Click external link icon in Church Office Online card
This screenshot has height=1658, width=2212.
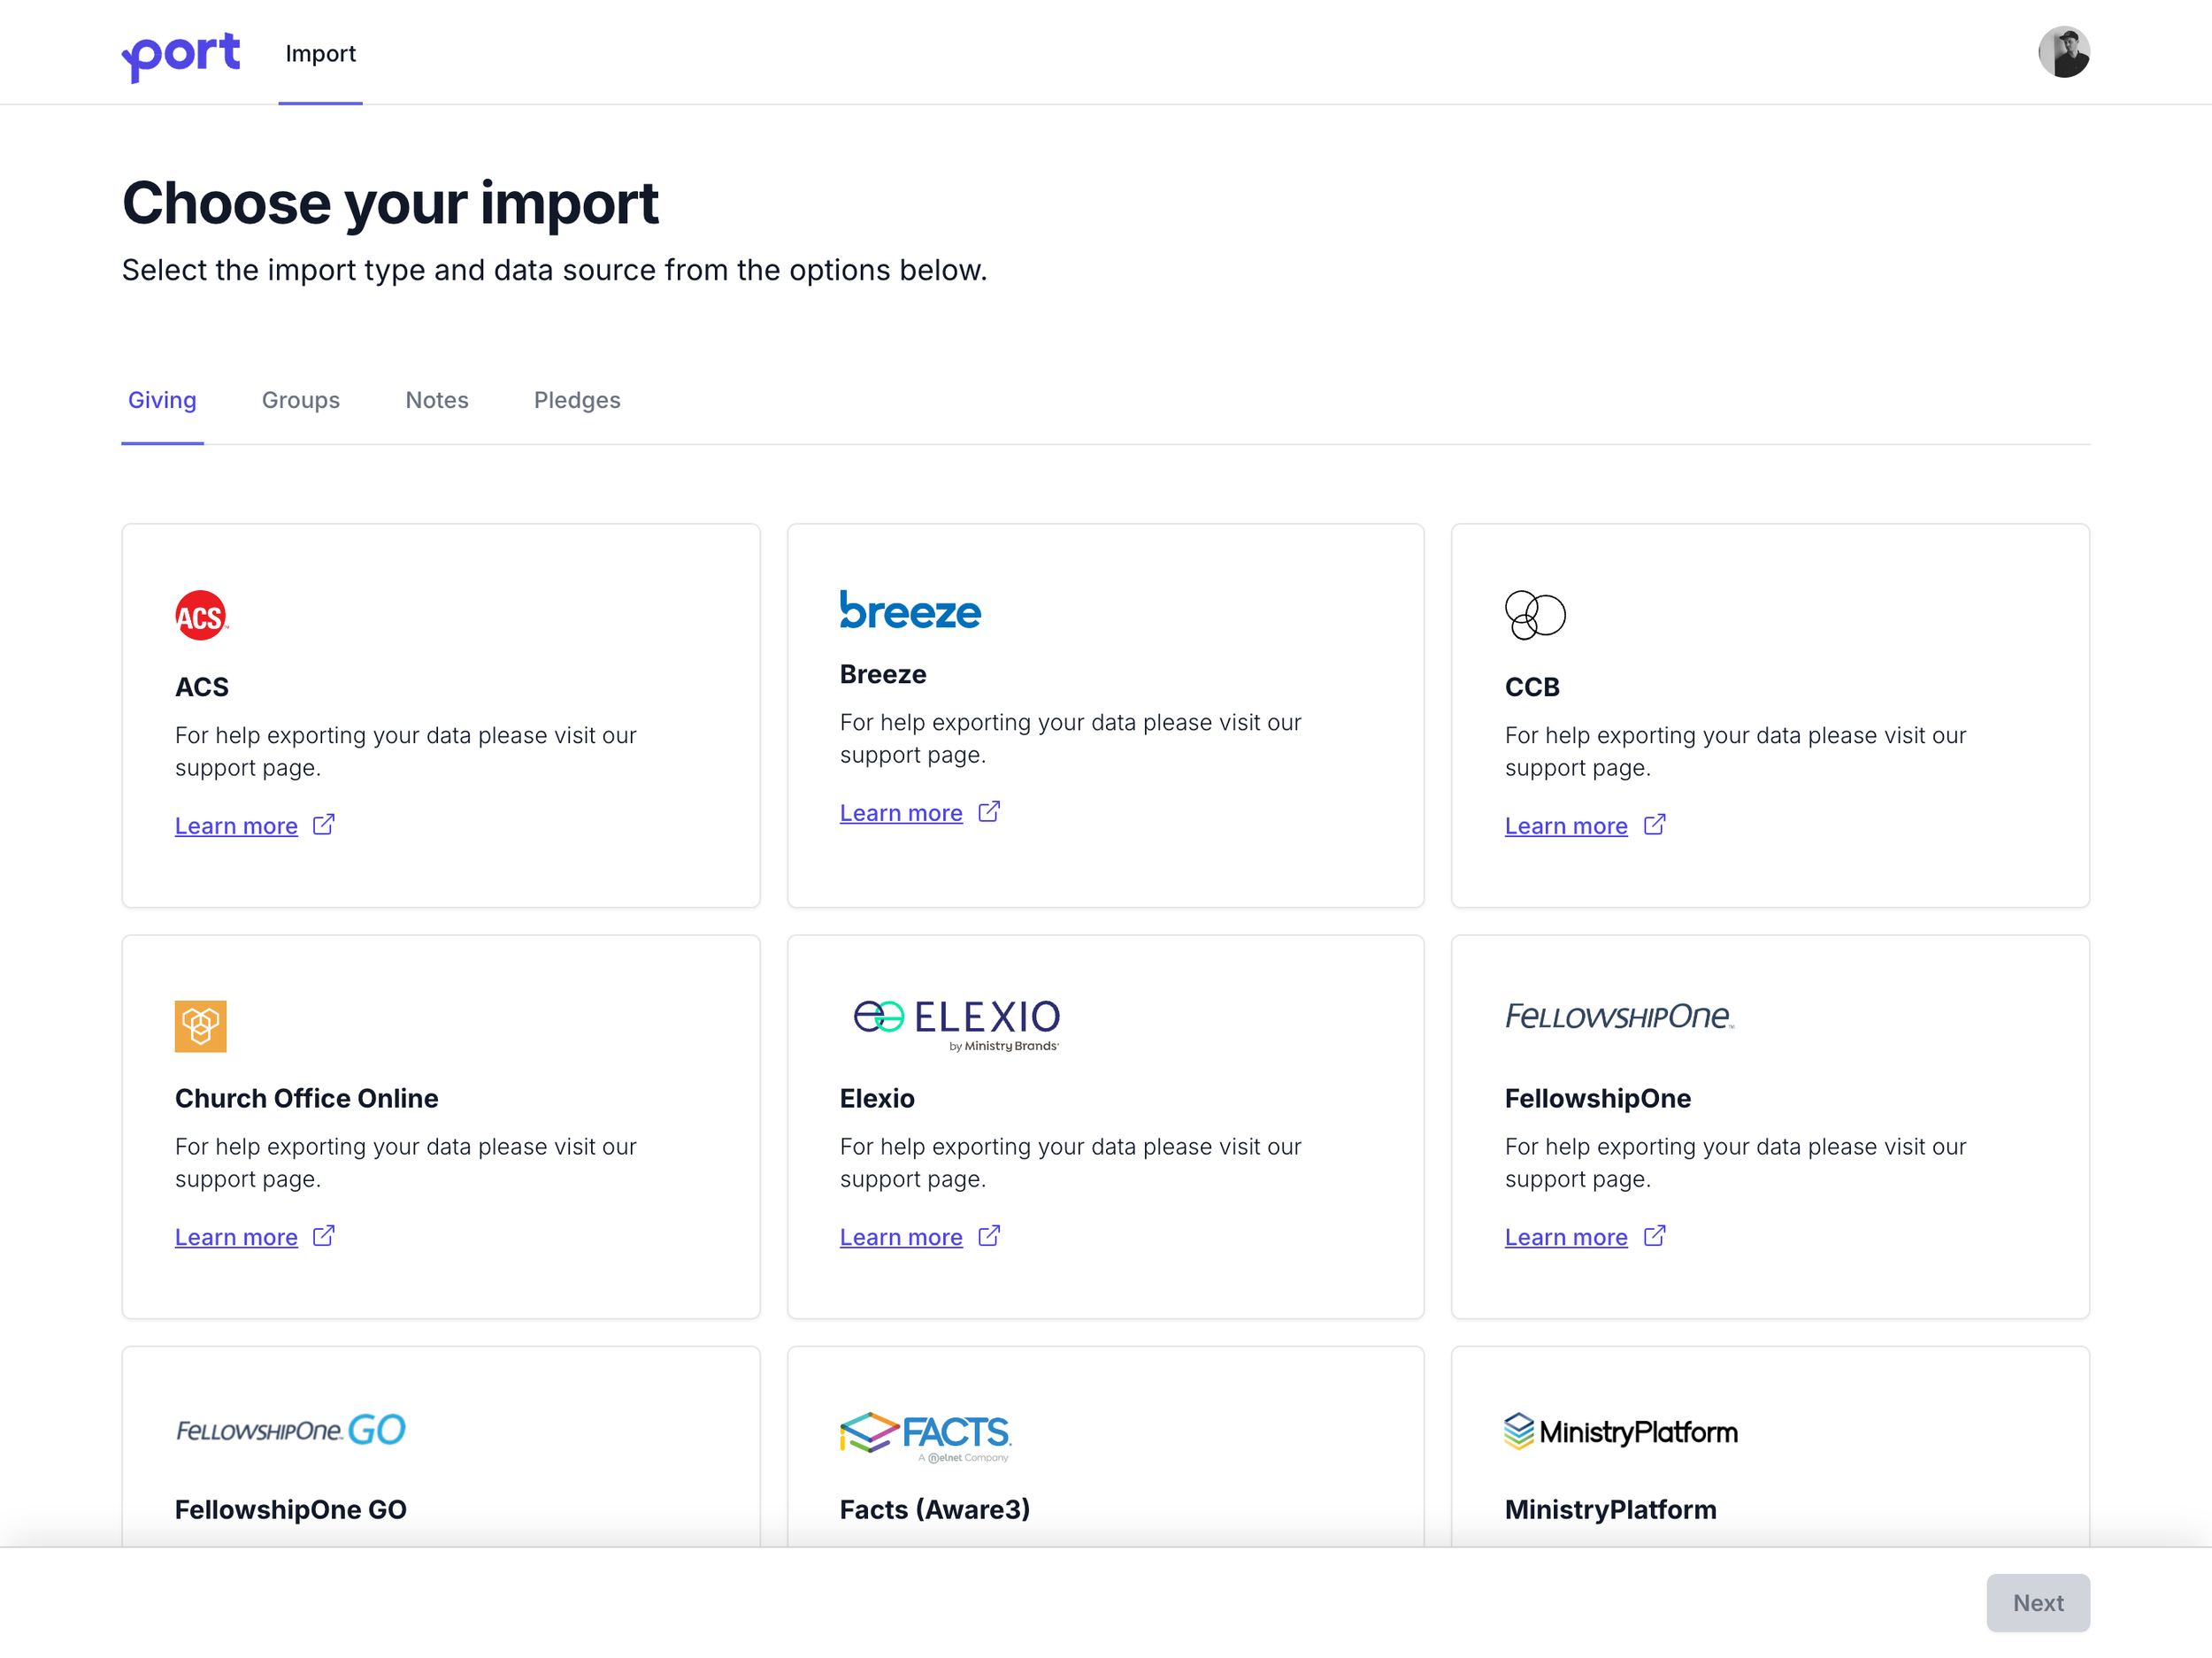pyautogui.click(x=324, y=1236)
